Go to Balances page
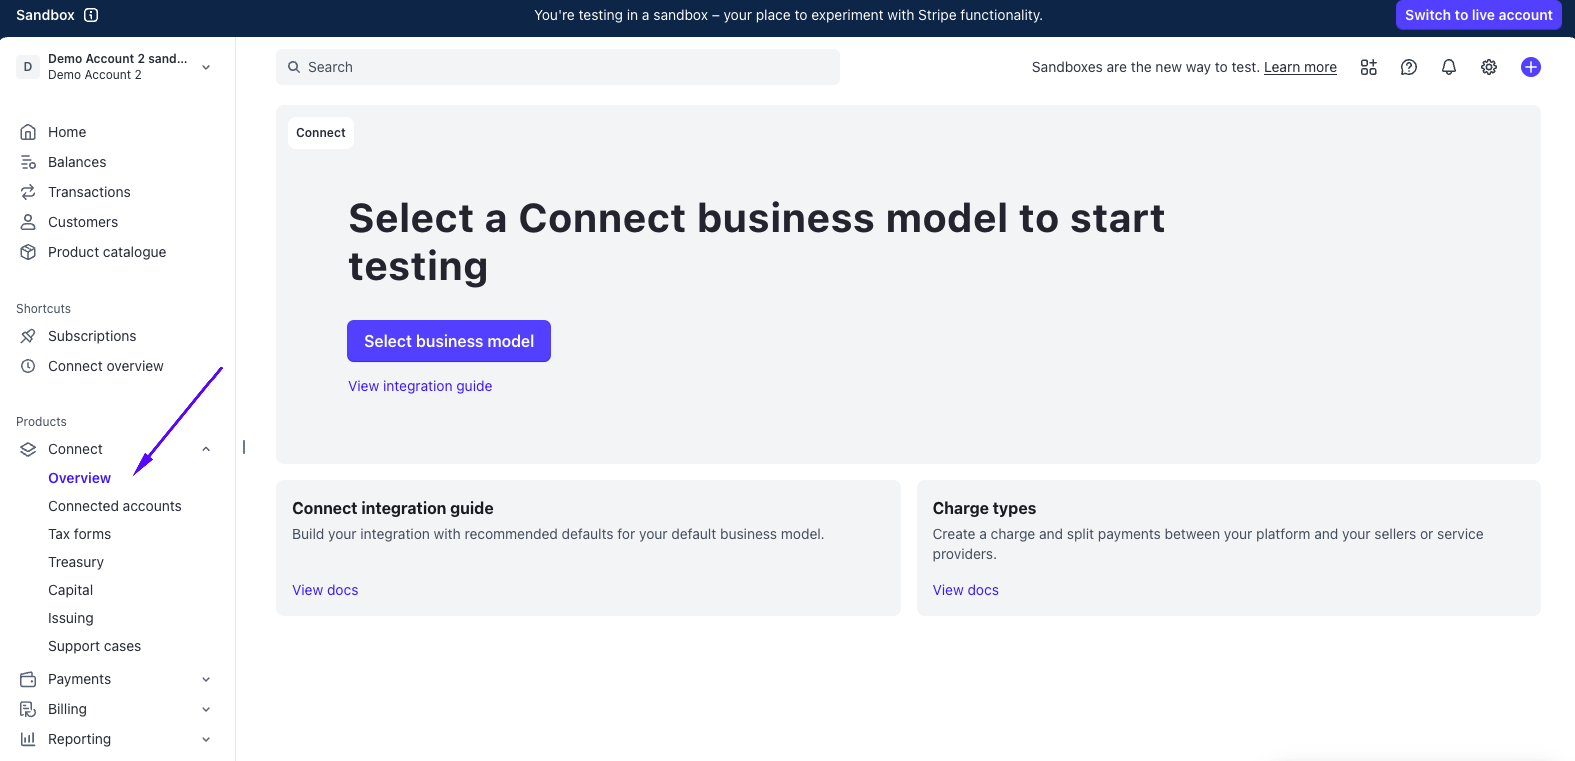This screenshot has width=1575, height=761. click(77, 162)
